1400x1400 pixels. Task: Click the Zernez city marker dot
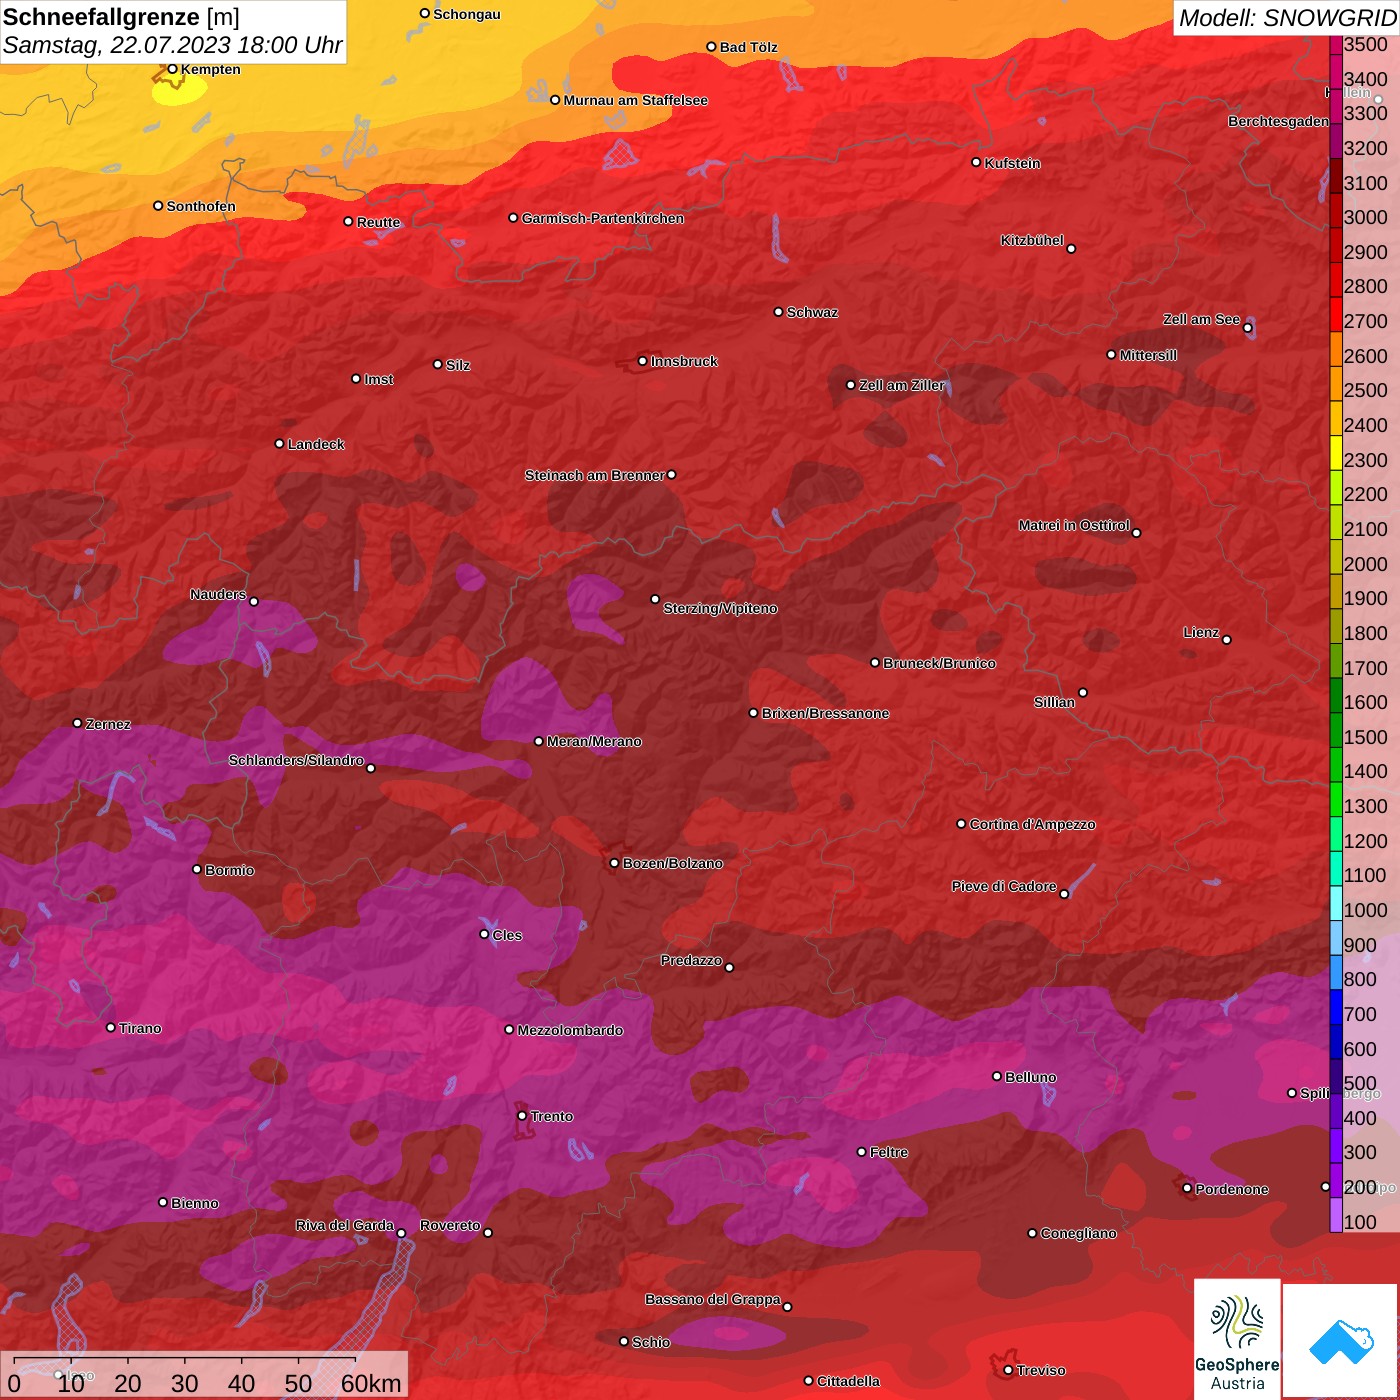[78, 723]
